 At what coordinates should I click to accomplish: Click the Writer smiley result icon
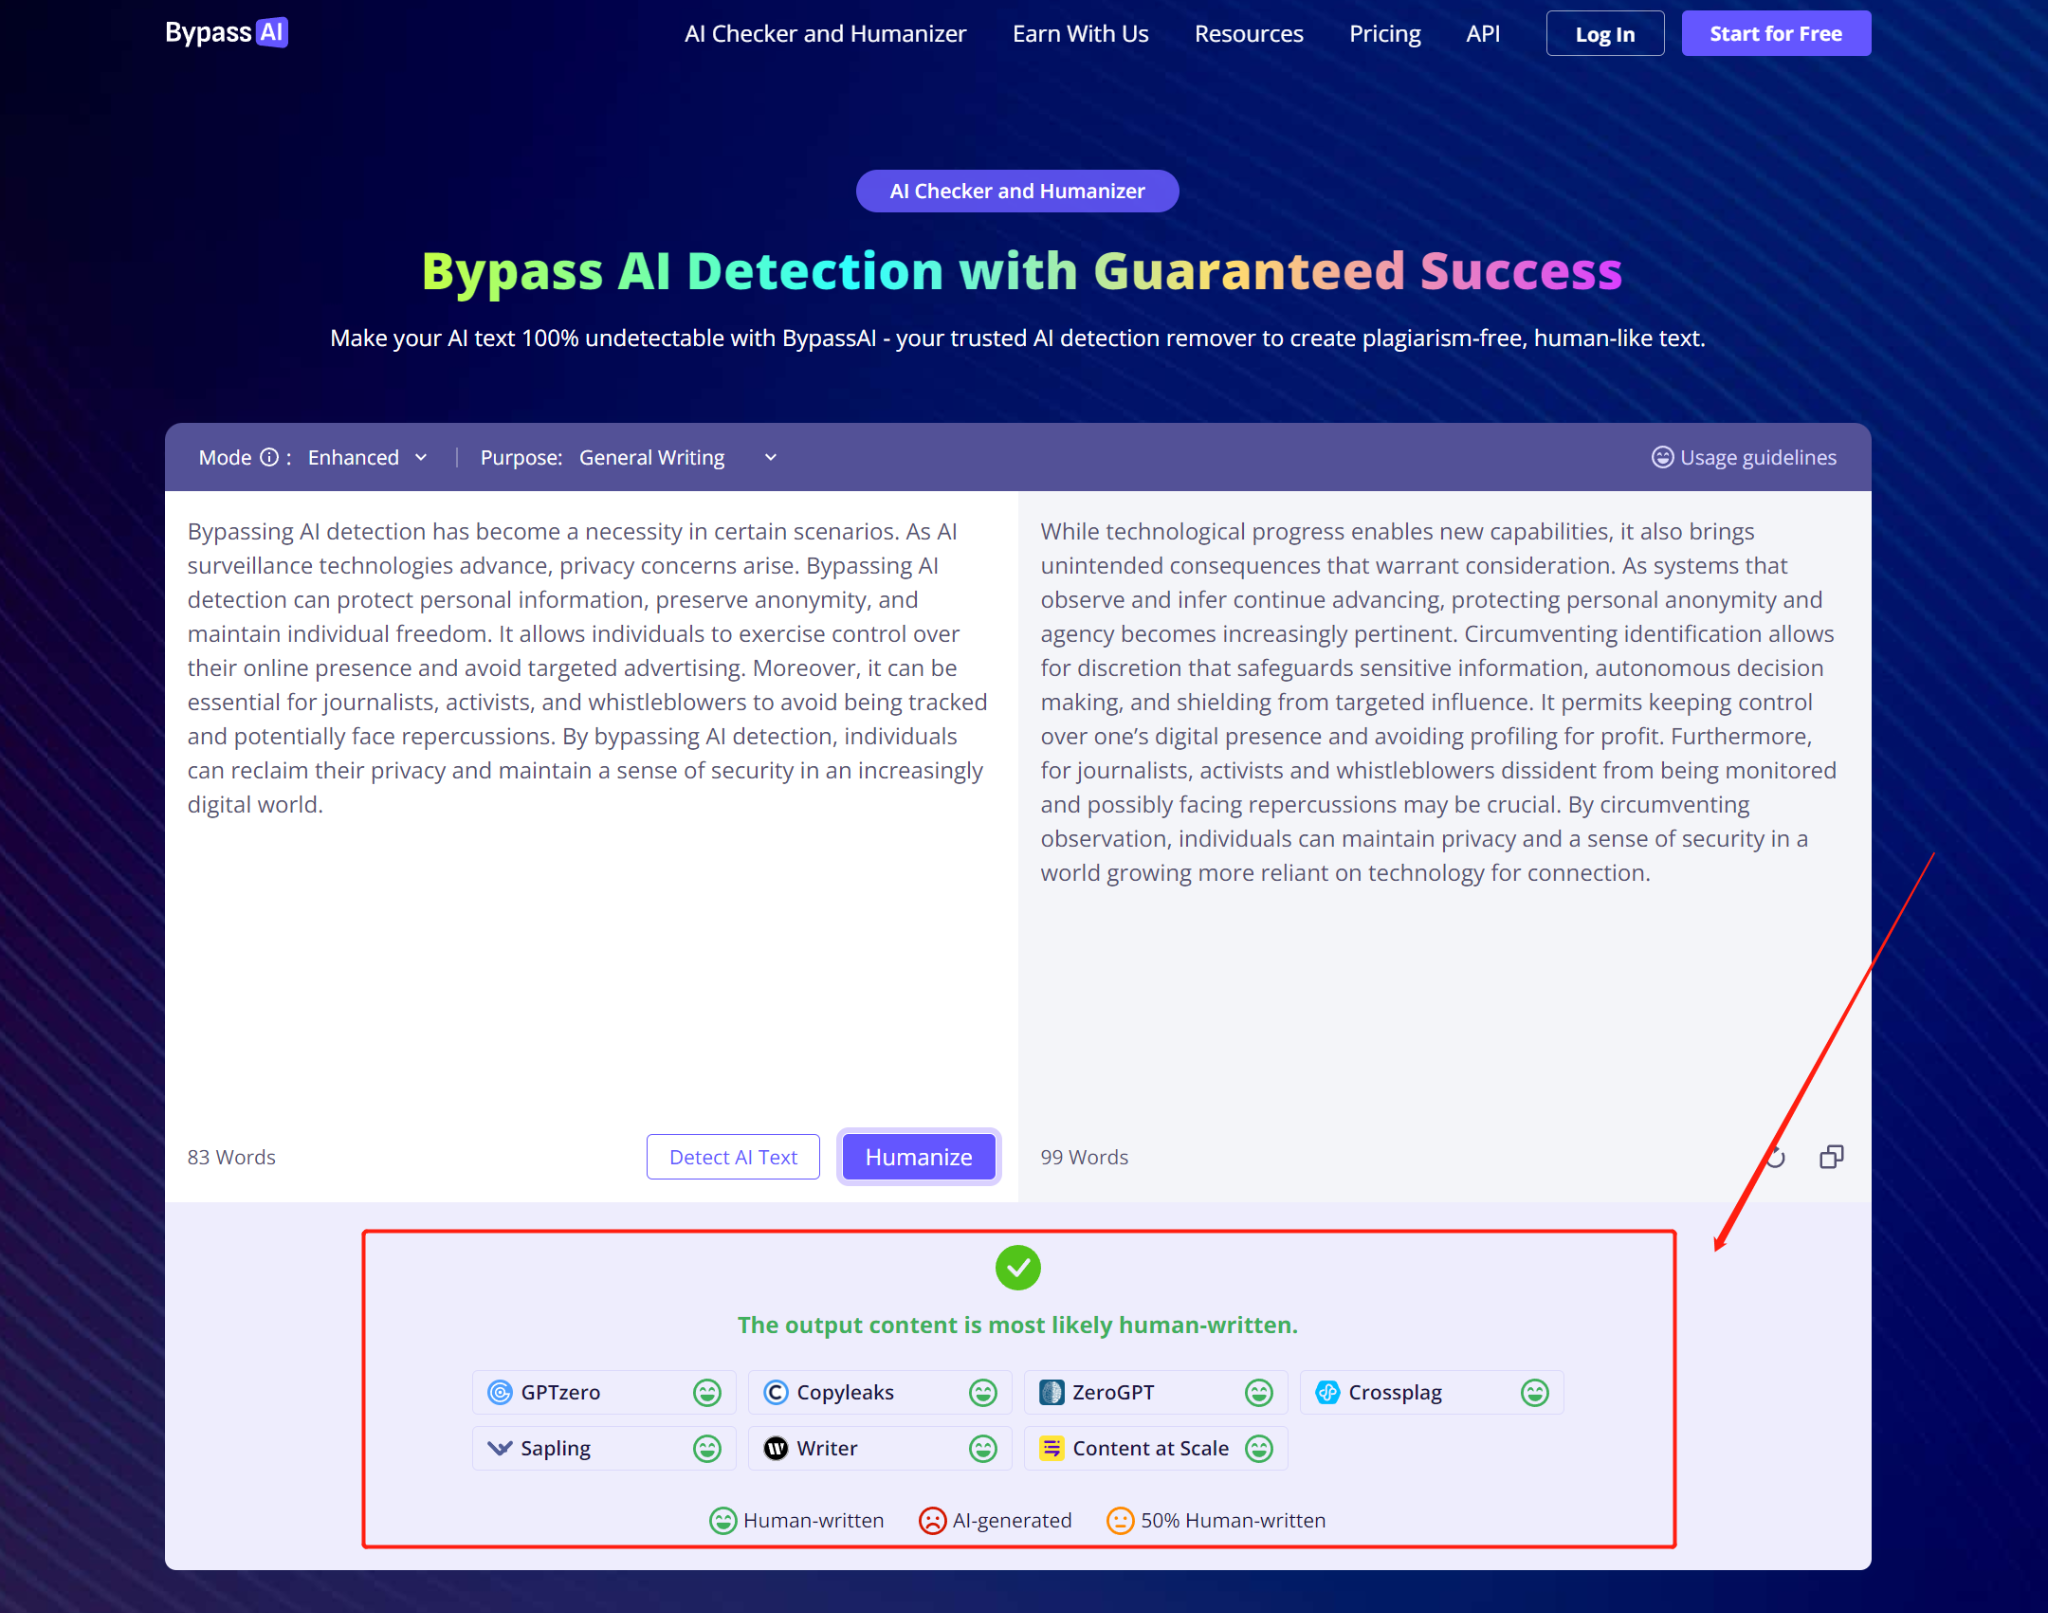tap(983, 1448)
